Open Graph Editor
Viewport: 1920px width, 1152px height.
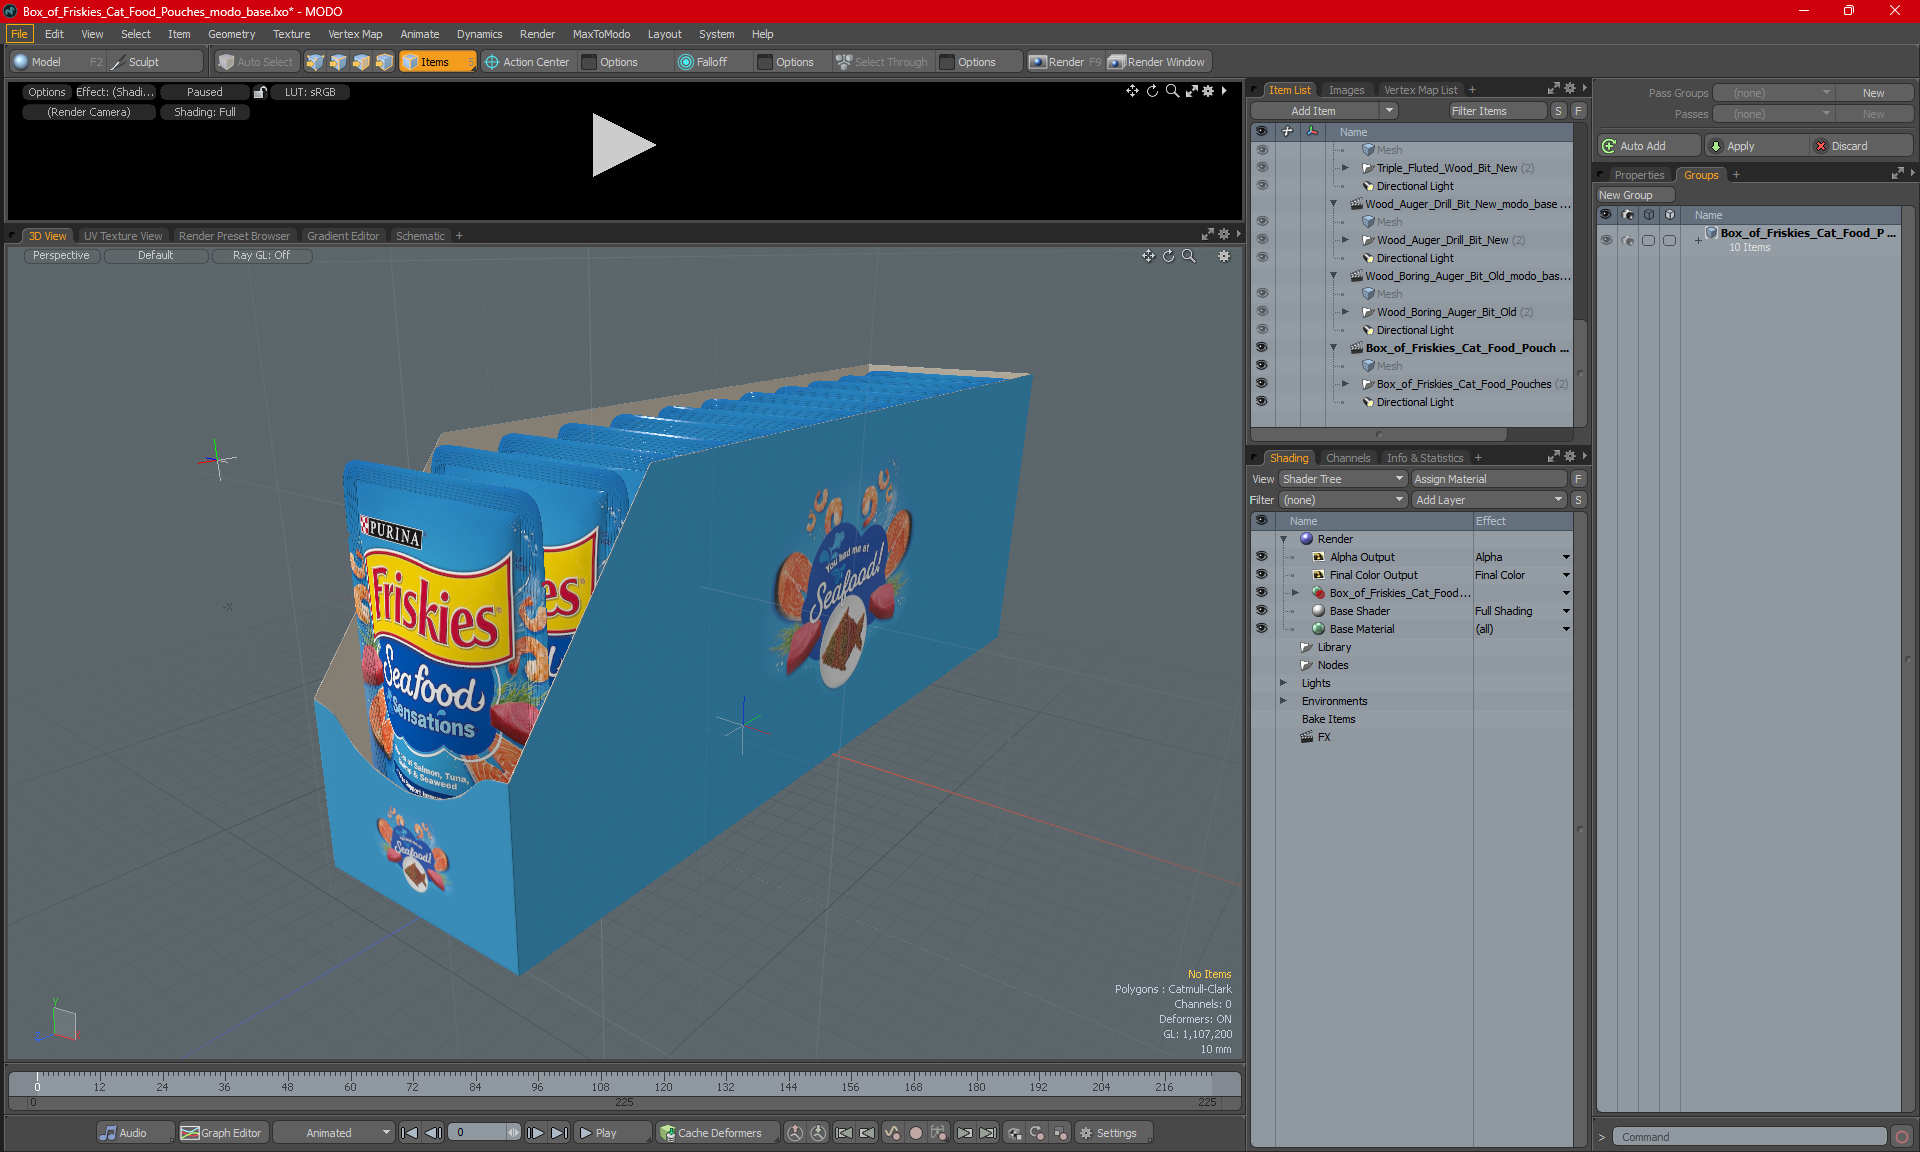click(222, 1133)
